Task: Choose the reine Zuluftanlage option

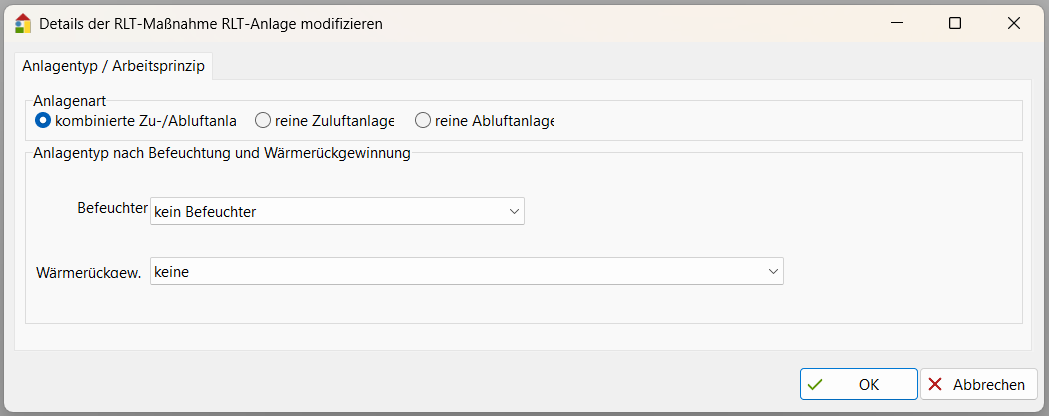Action: click(x=263, y=121)
